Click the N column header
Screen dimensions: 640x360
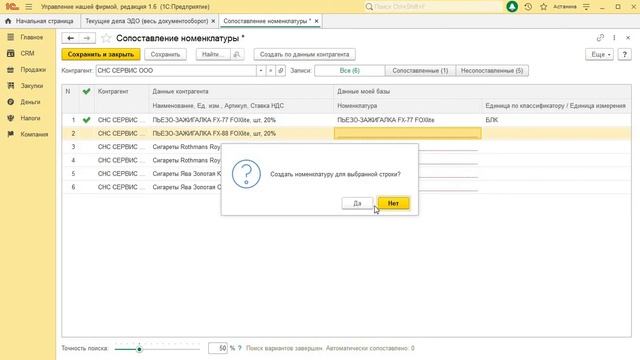click(x=68, y=91)
